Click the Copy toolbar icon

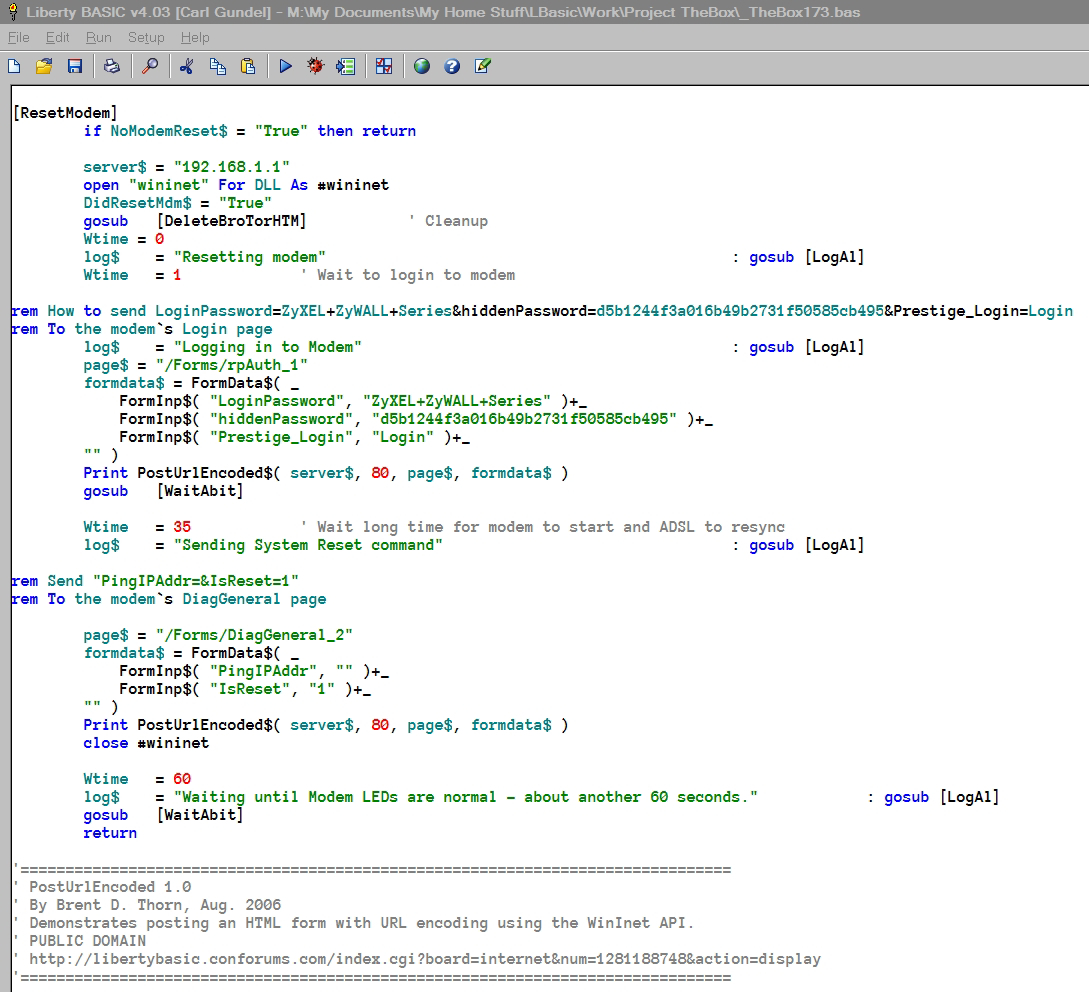tap(217, 66)
